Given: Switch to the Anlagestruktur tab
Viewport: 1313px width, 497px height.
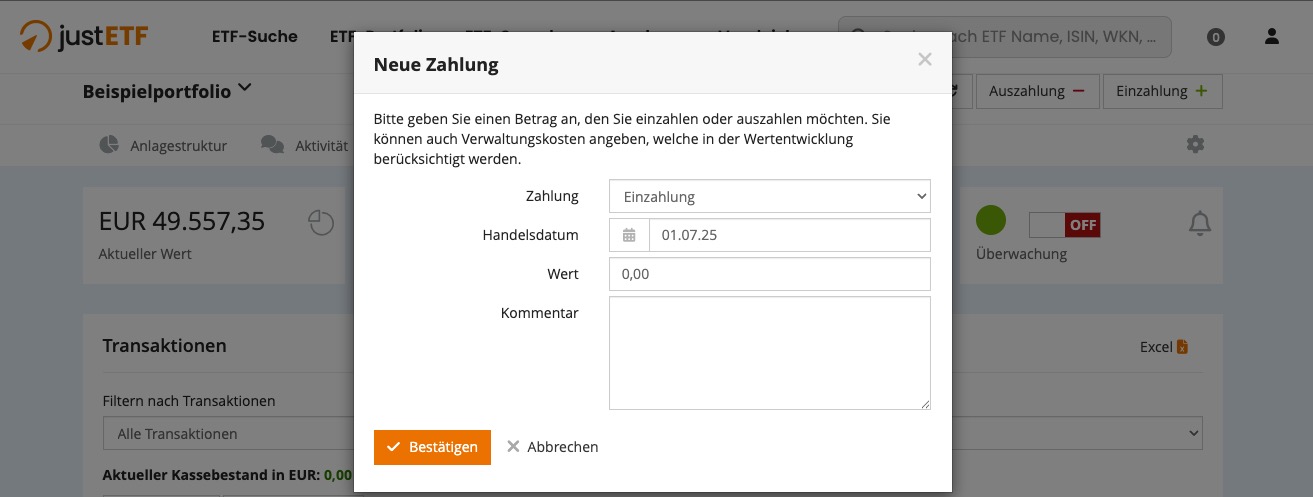Looking at the screenshot, I should (x=165, y=146).
